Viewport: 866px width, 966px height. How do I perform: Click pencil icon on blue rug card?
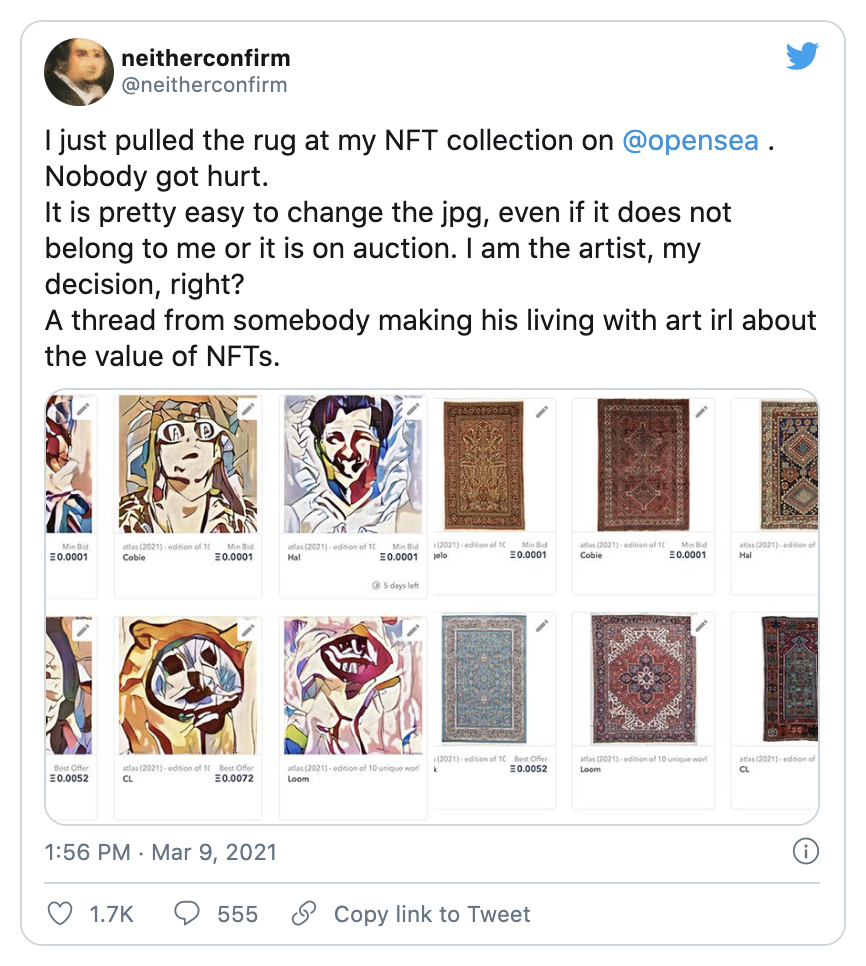tap(541, 626)
